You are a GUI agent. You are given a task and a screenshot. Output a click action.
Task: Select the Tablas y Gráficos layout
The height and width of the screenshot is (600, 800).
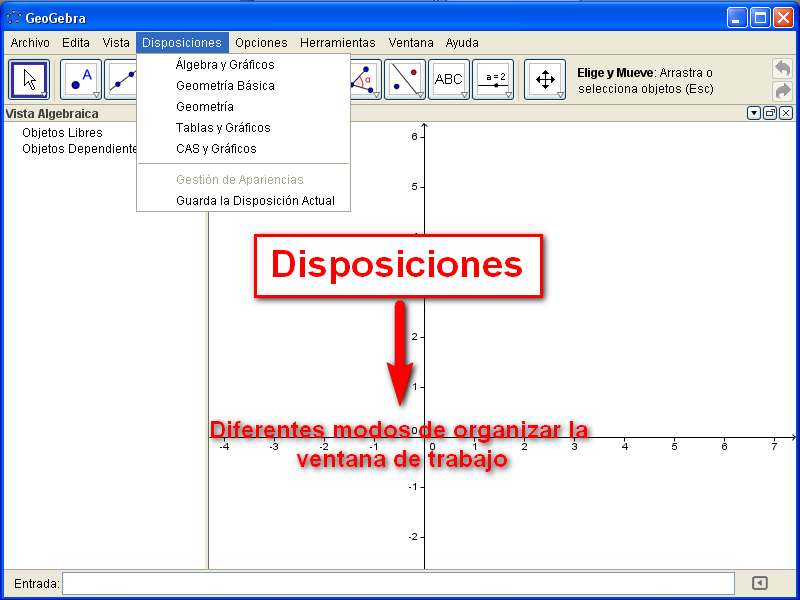tap(223, 128)
